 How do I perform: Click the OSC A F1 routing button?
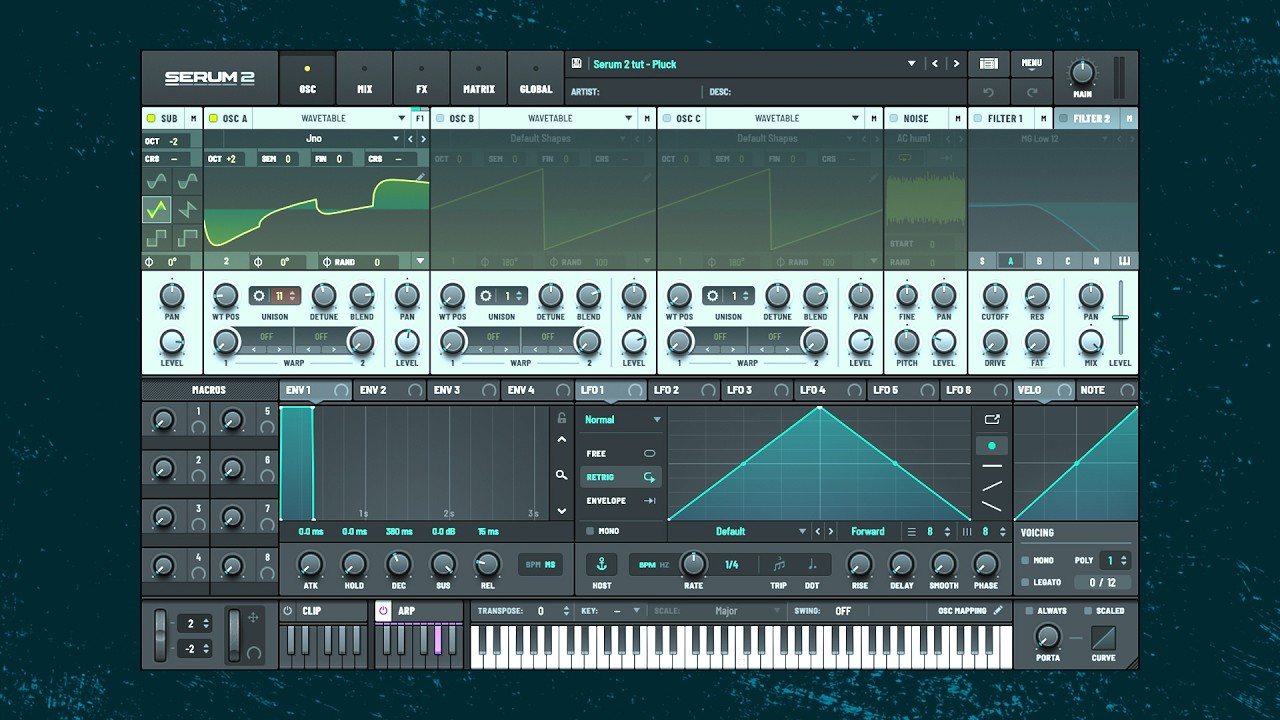coord(420,118)
